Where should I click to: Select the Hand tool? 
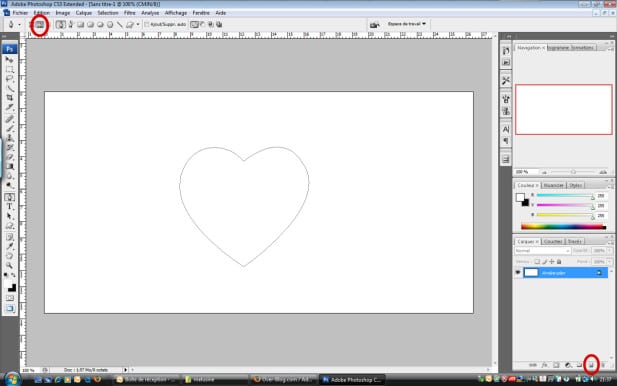coord(9,256)
